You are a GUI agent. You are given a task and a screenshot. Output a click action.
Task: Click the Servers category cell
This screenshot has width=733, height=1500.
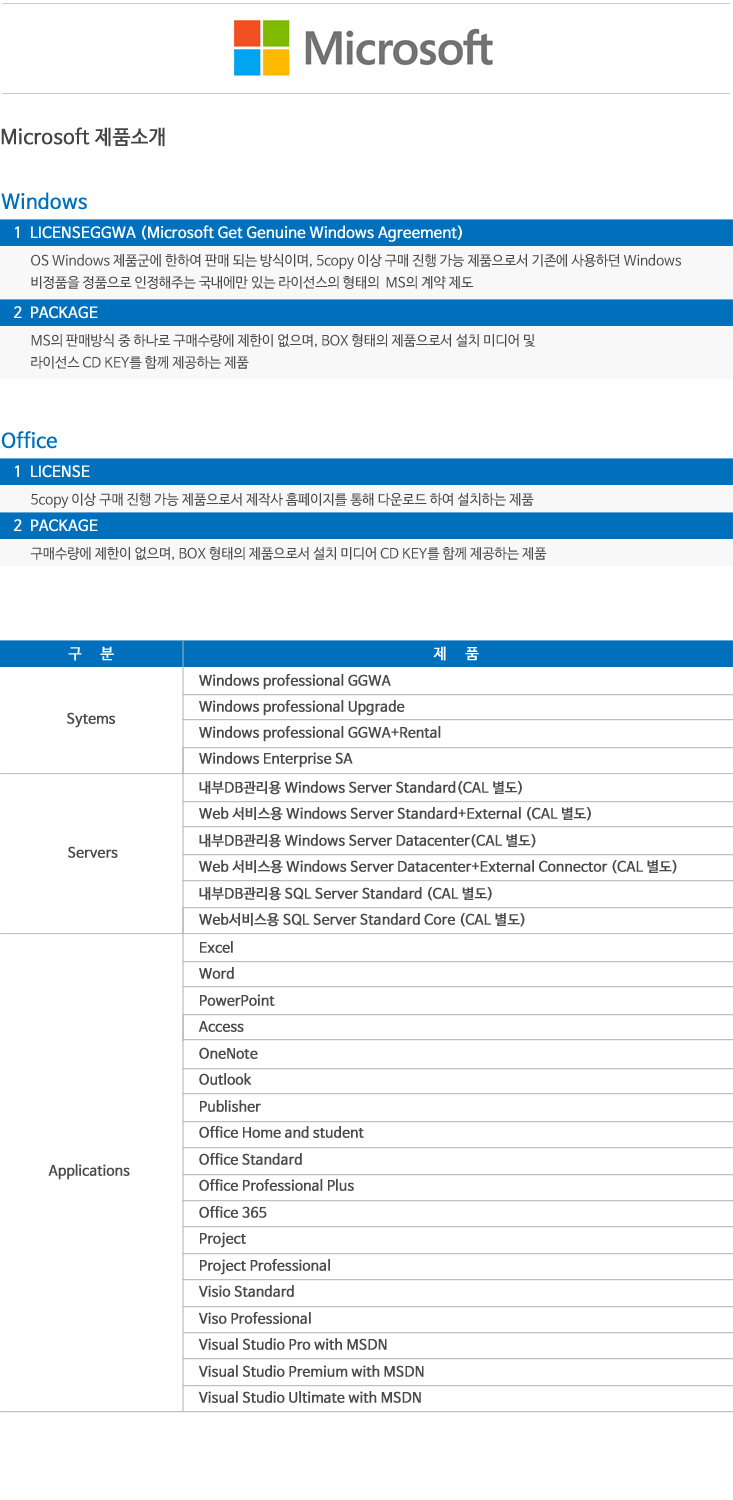[x=92, y=853]
